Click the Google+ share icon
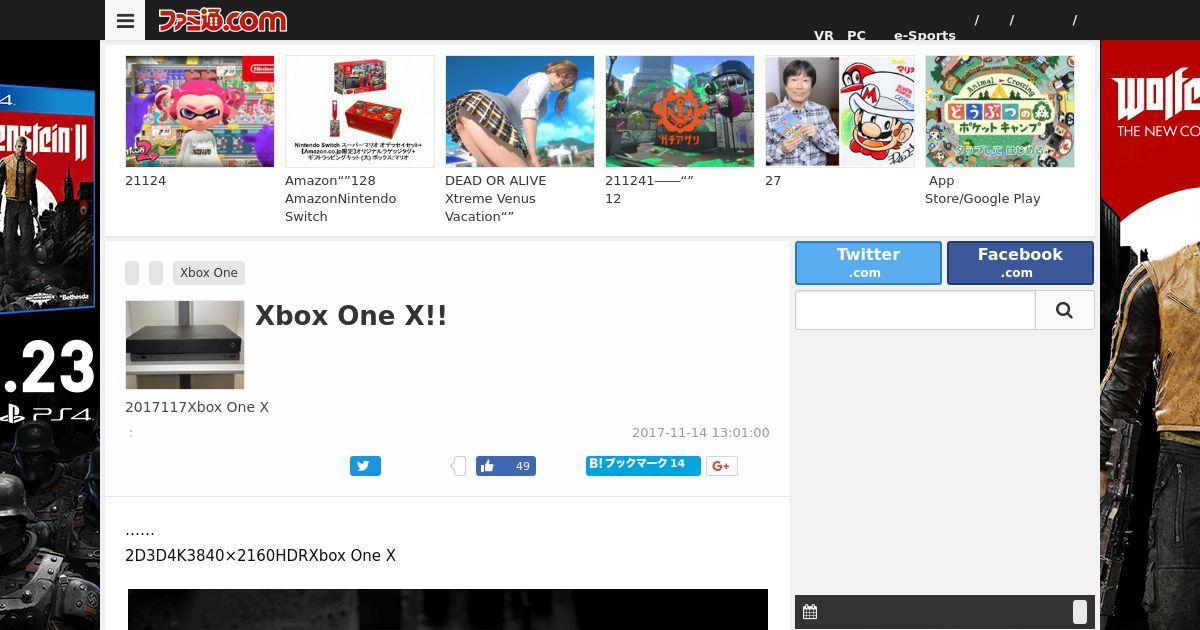Viewport: 1200px width, 630px height. click(722, 466)
